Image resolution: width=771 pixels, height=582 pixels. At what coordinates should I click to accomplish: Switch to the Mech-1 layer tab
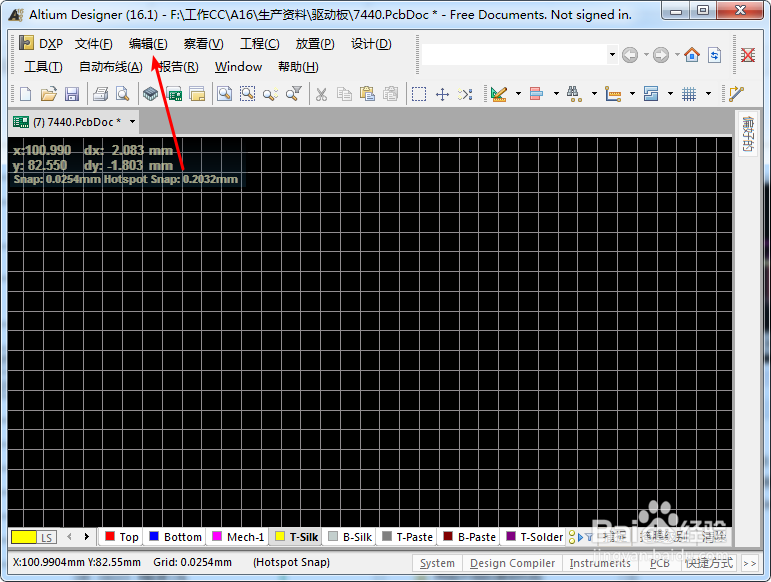[237, 537]
